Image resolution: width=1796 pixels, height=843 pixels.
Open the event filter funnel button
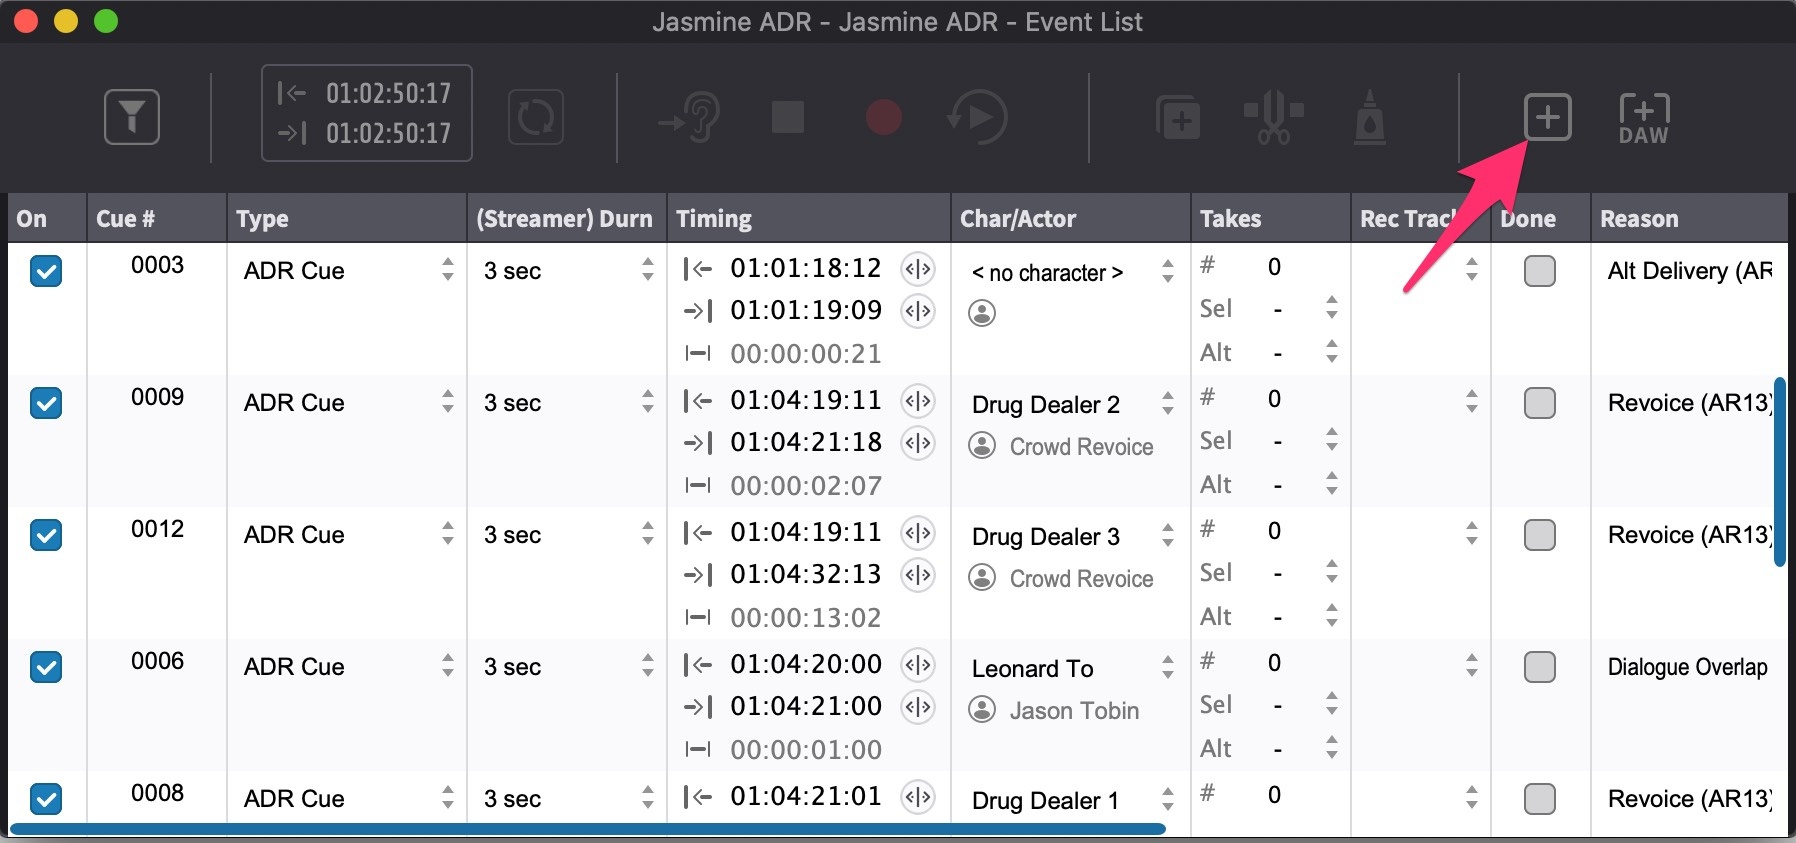coord(132,117)
